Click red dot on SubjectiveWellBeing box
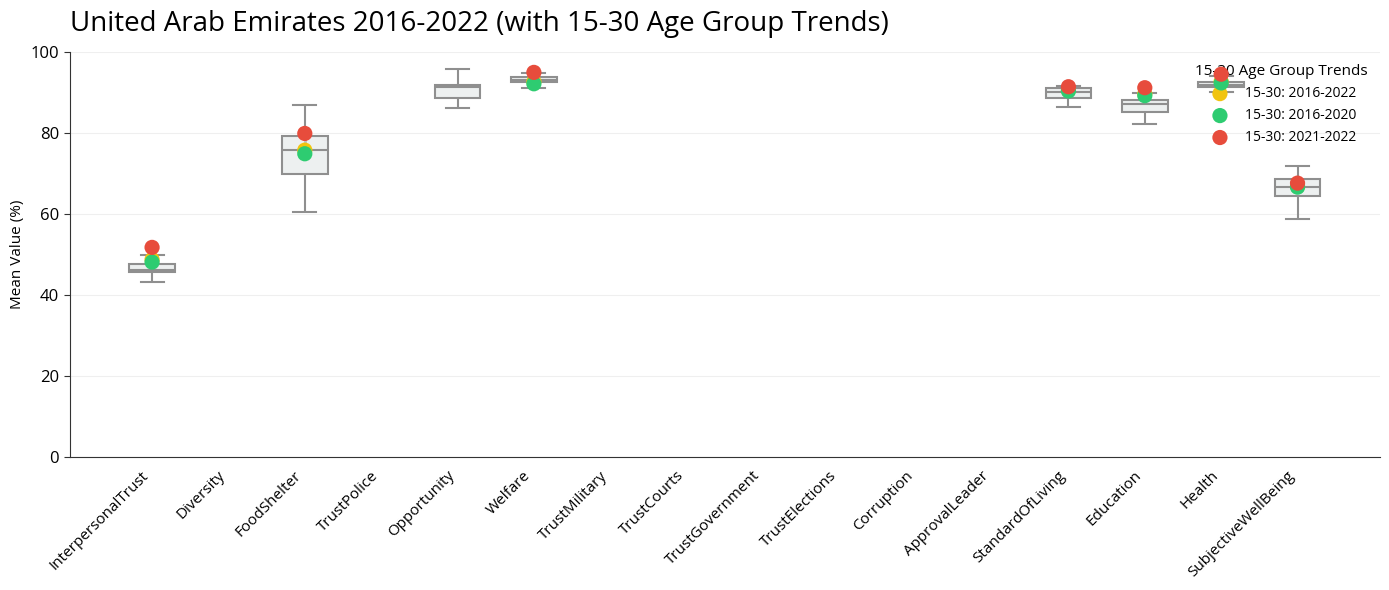This screenshot has width=1389, height=590. (1297, 183)
